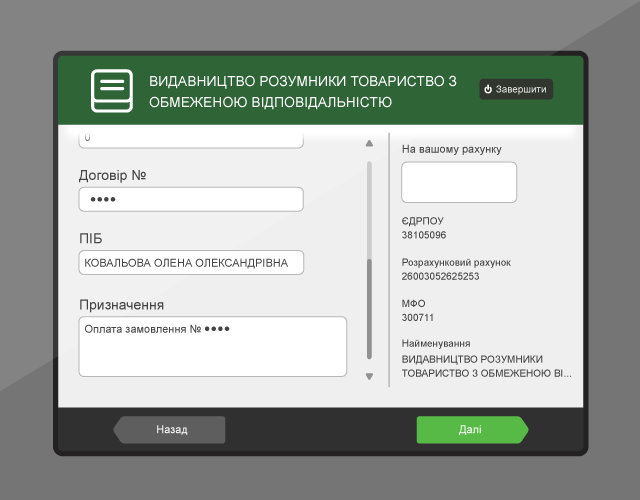This screenshot has height=500, width=640.
Task: Click the green Далі button
Action: pyautogui.click(x=472, y=429)
